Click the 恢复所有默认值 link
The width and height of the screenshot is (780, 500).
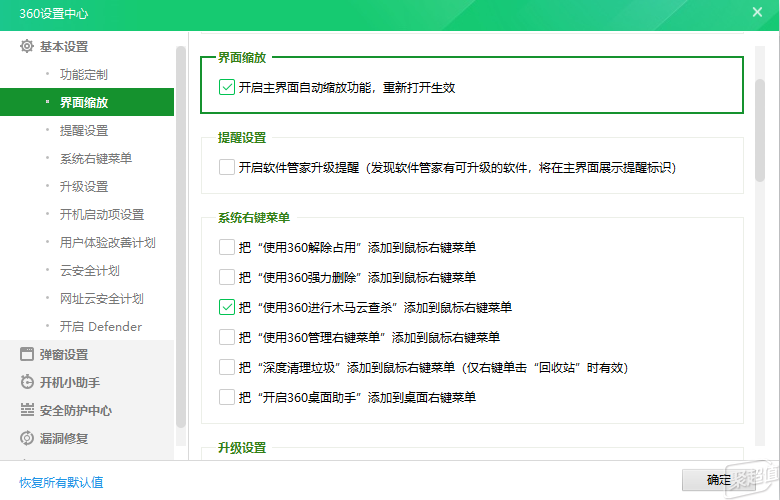coord(61,483)
